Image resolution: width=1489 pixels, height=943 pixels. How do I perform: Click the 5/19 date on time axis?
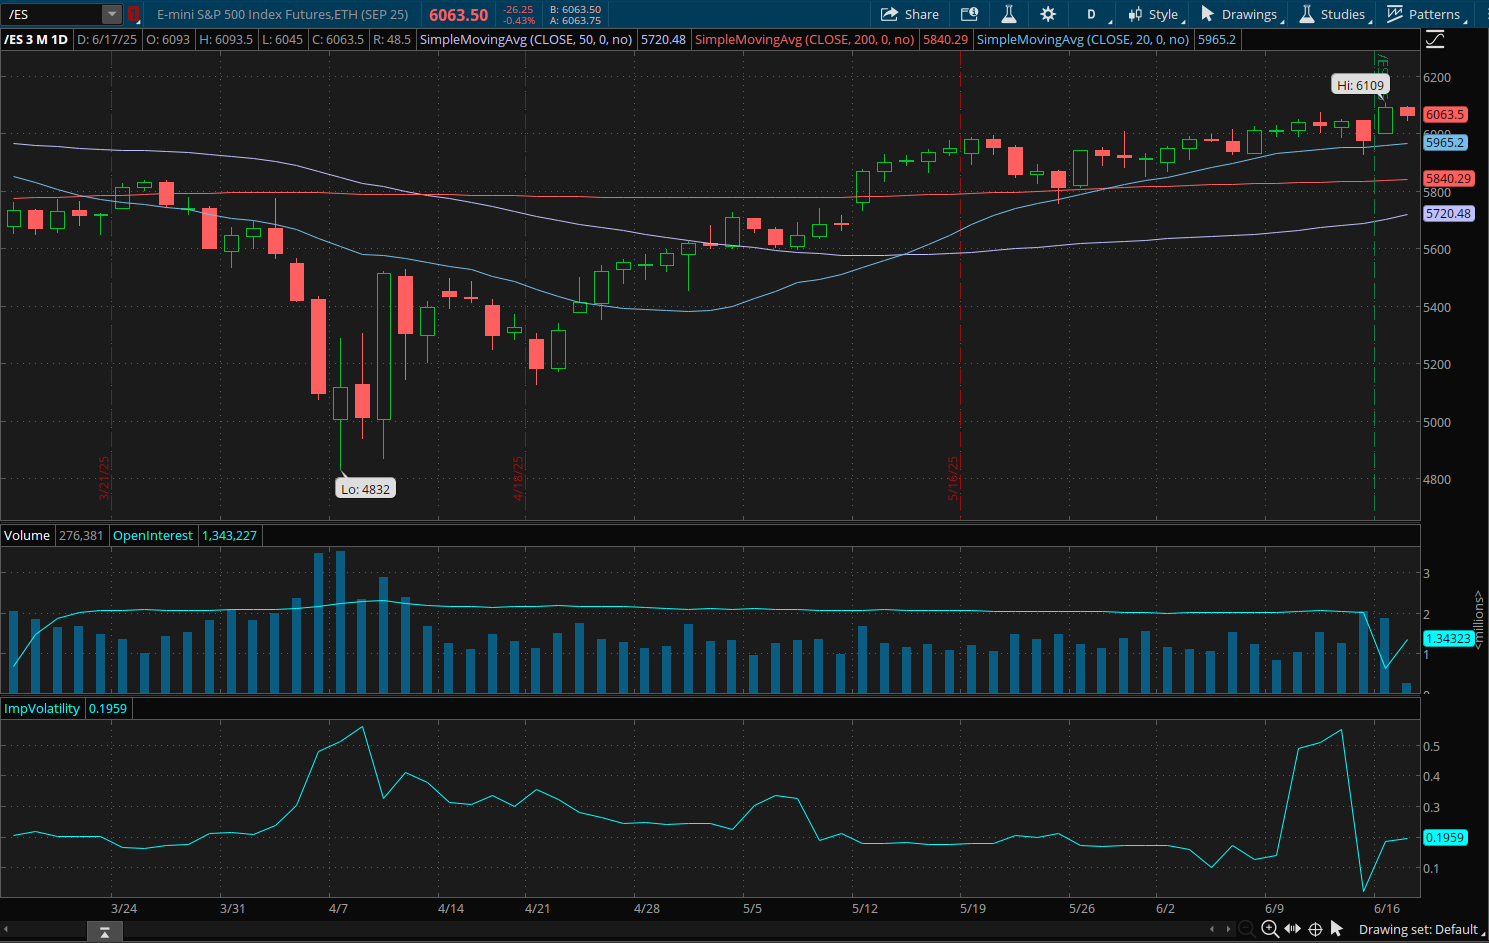[973, 908]
